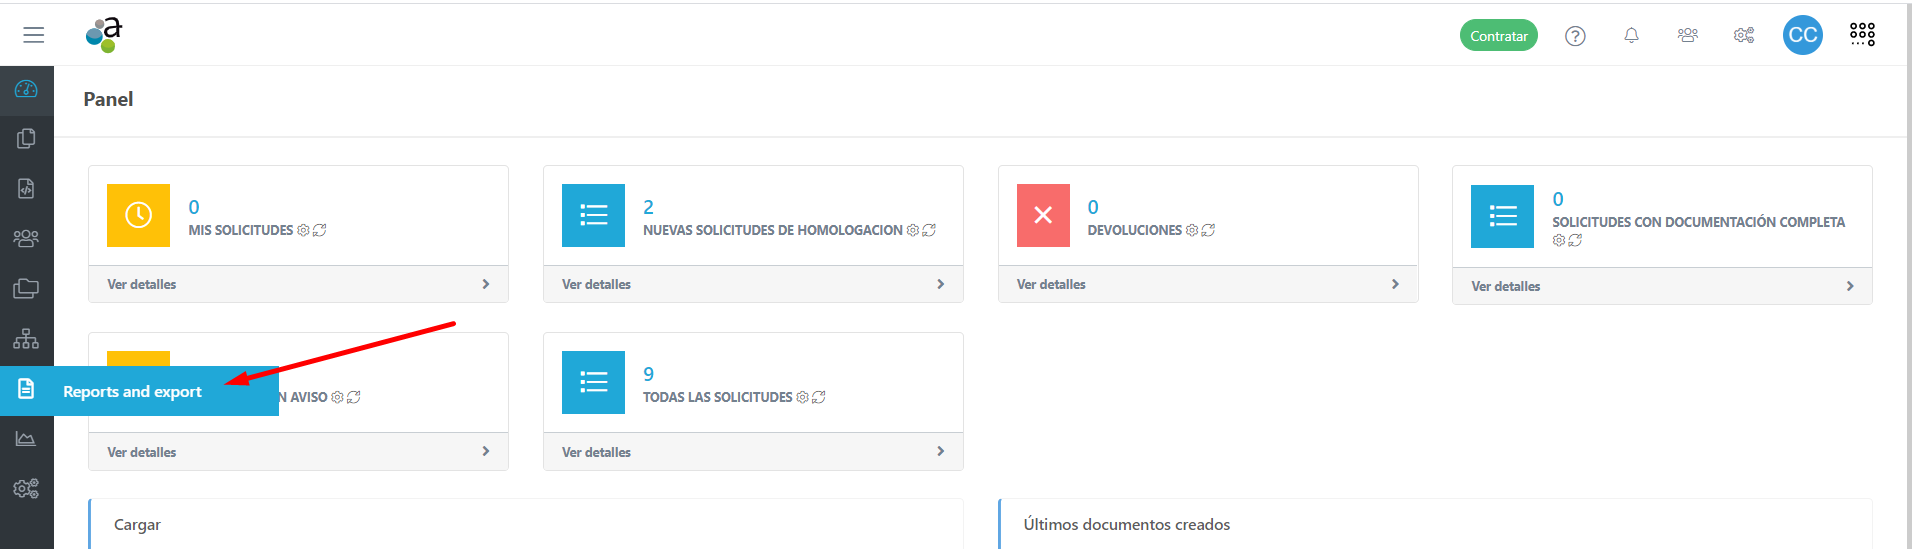1912x549 pixels.
Task: Open the settings gears icon in the header
Action: pyautogui.click(x=1744, y=36)
